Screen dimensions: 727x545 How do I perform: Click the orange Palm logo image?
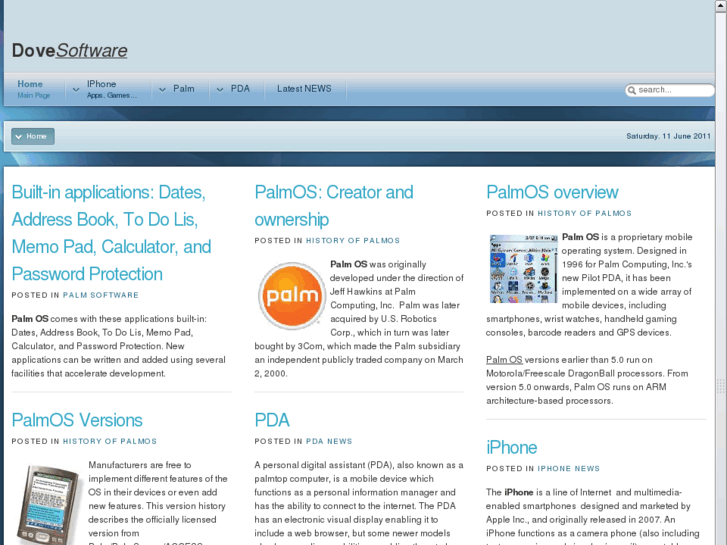pyautogui.click(x=292, y=296)
